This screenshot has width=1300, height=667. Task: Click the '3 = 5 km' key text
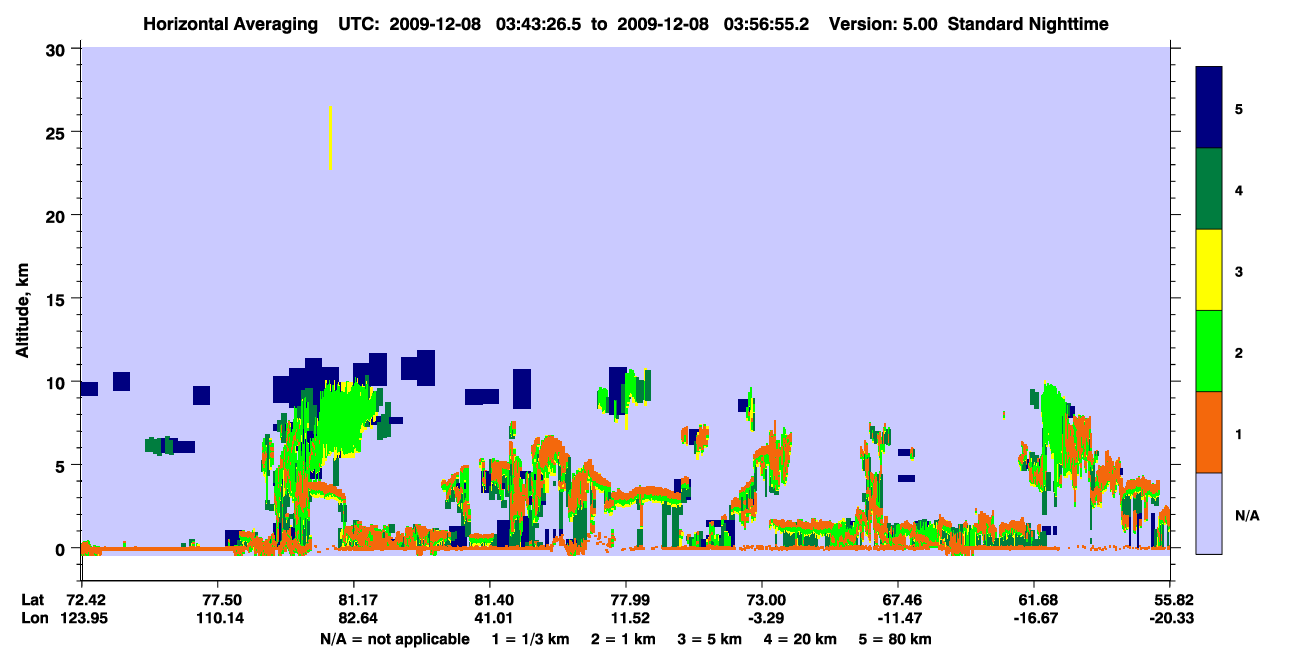click(x=709, y=639)
